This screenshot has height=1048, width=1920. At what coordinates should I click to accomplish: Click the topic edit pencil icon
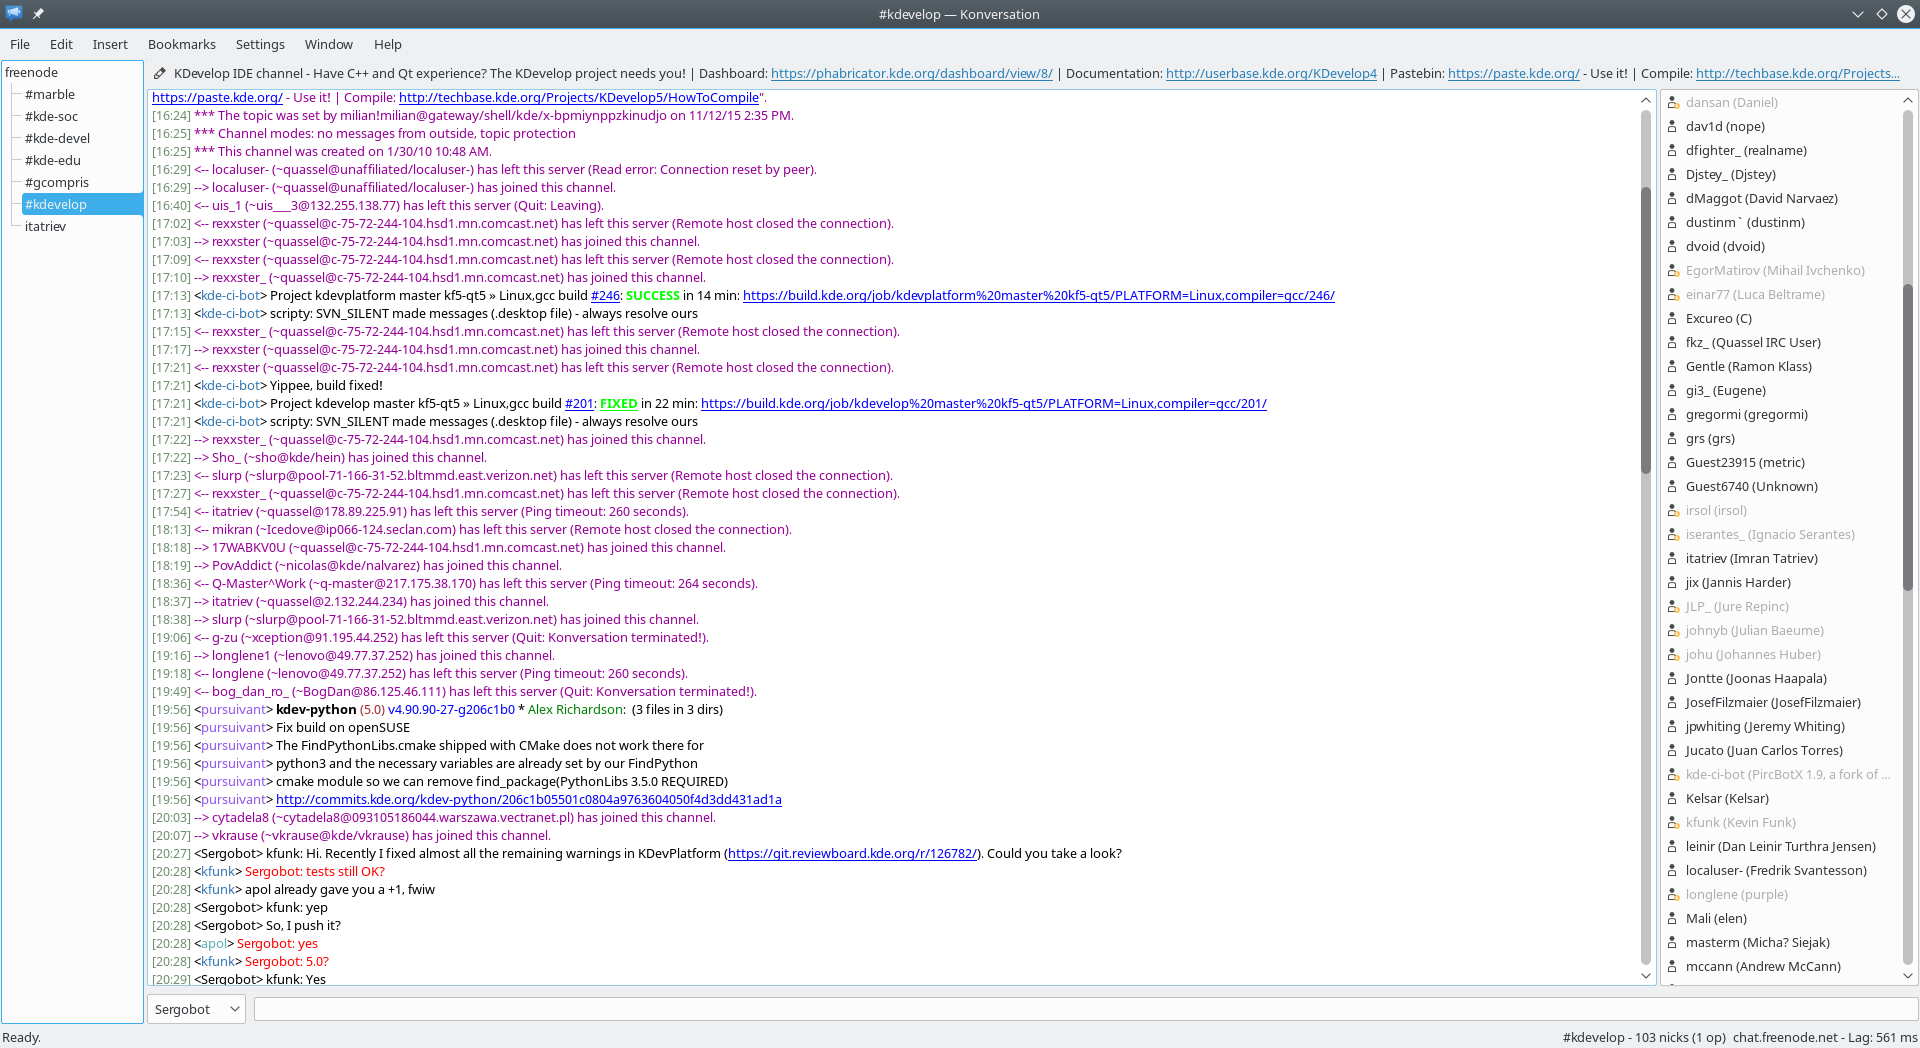click(159, 73)
